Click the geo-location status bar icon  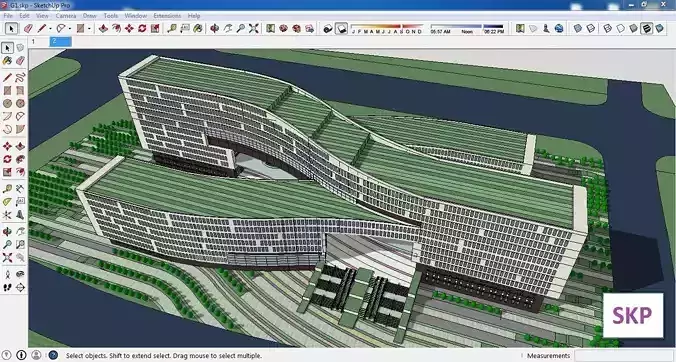point(7,355)
